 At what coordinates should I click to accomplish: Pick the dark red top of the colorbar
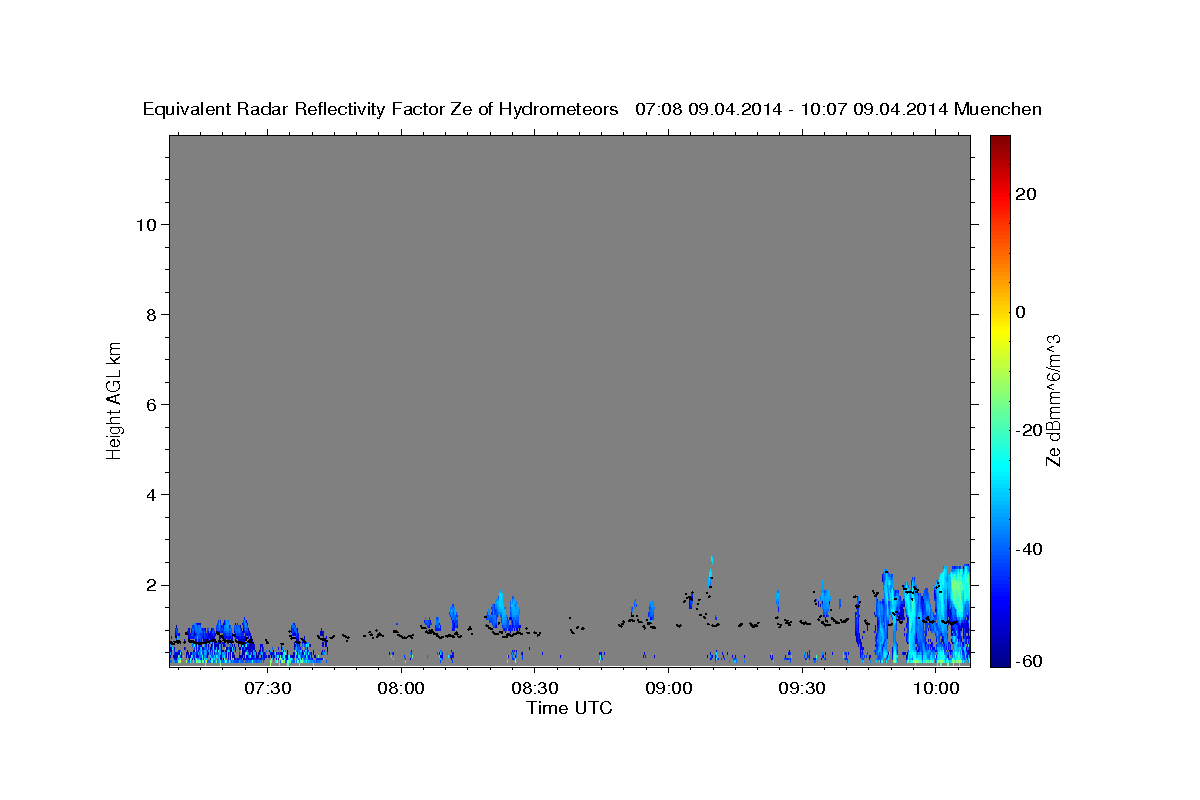[999, 142]
